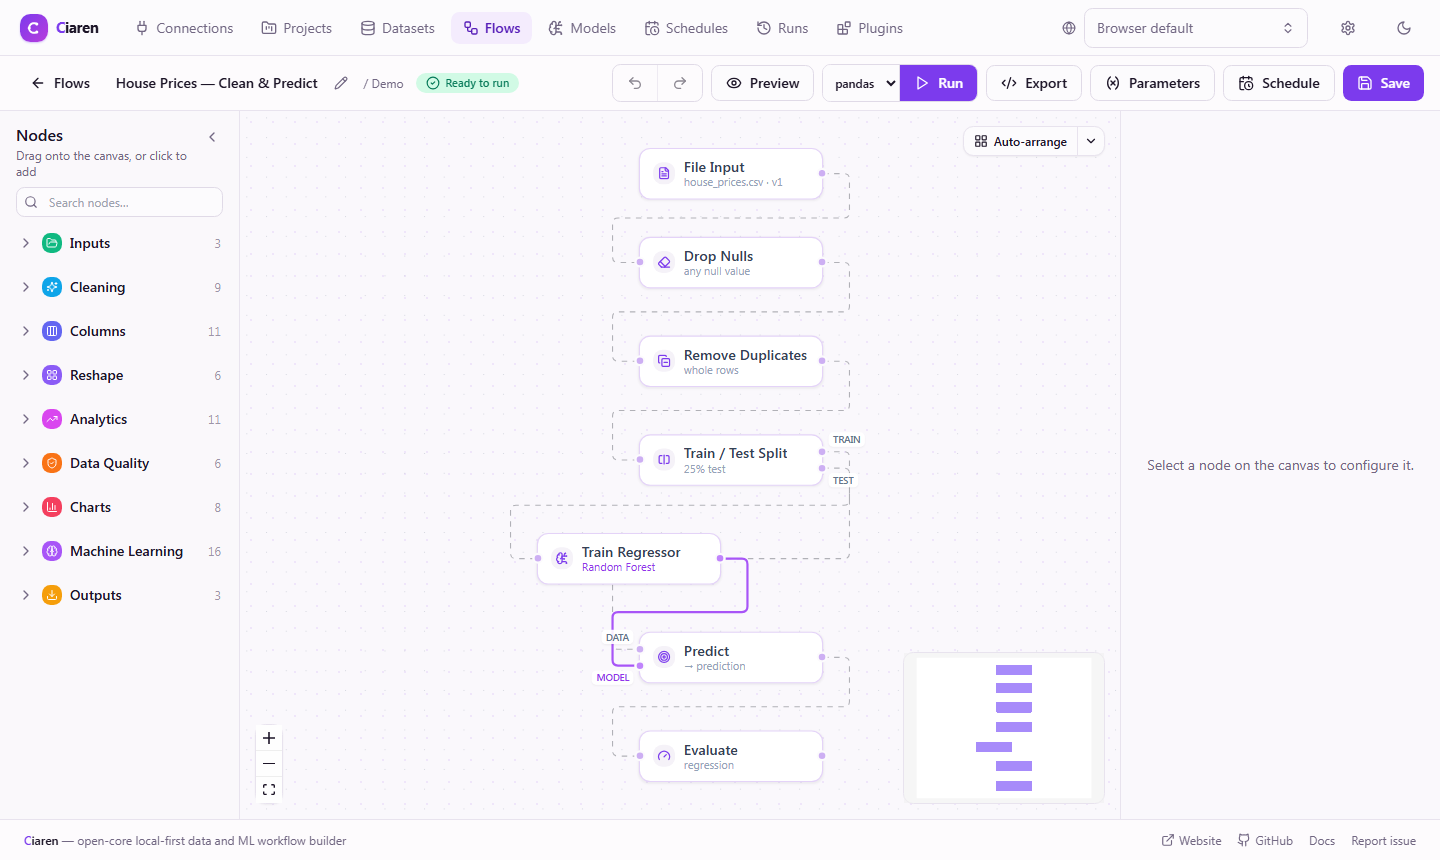Click the Preview button
Image resolution: width=1440 pixels, height=860 pixels.
coord(763,83)
